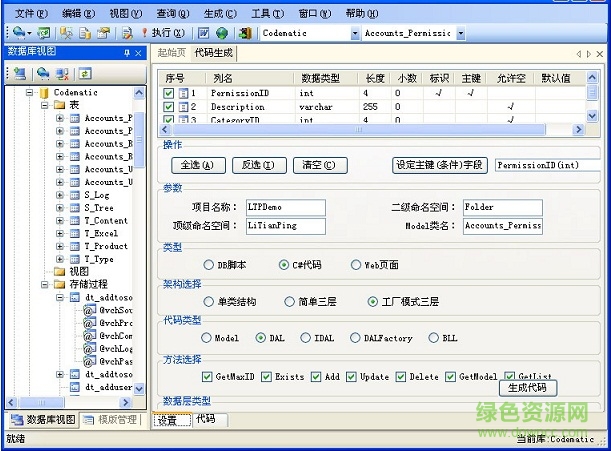The image size is (611, 451).
Task: Click the refresh icon in database panel toolbar
Action: (85, 73)
